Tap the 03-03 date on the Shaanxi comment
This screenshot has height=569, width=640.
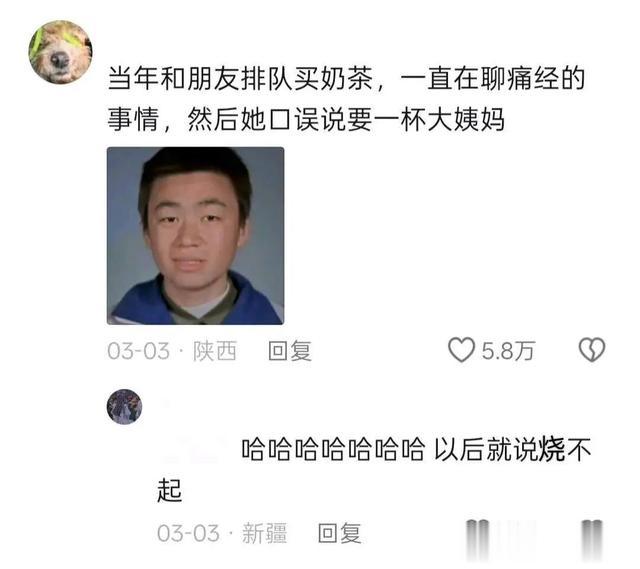pos(138,351)
